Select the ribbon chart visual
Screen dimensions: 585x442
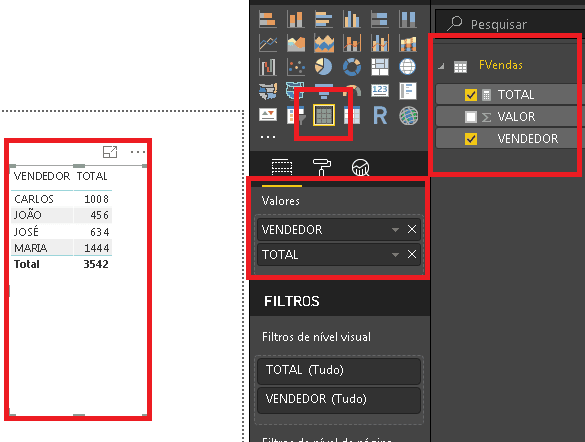pos(407,43)
